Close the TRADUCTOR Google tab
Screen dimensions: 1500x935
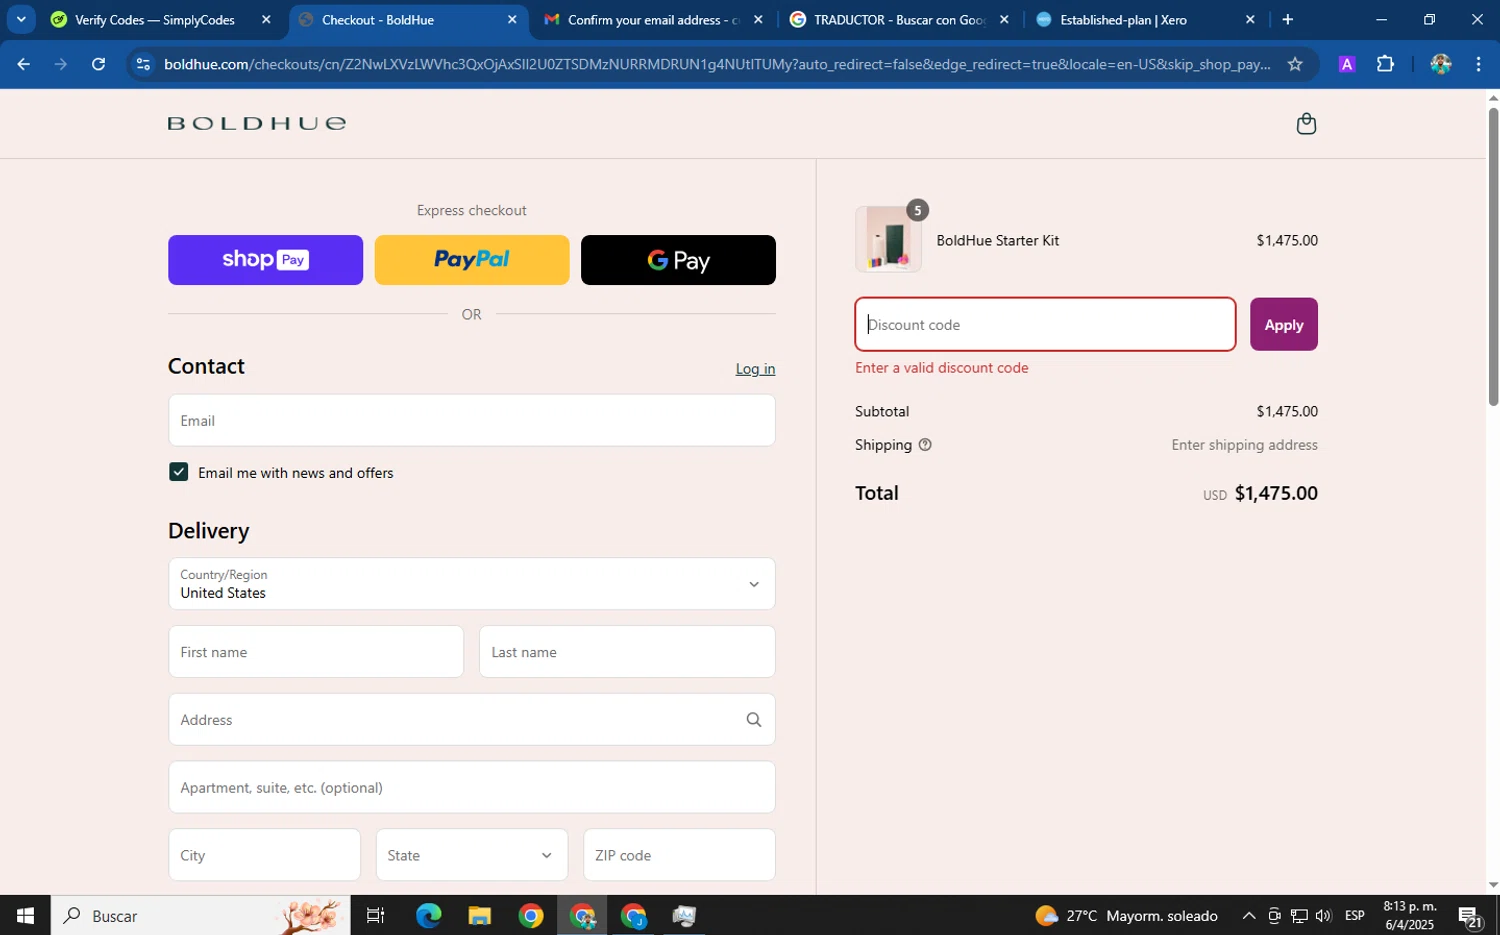click(x=1004, y=20)
